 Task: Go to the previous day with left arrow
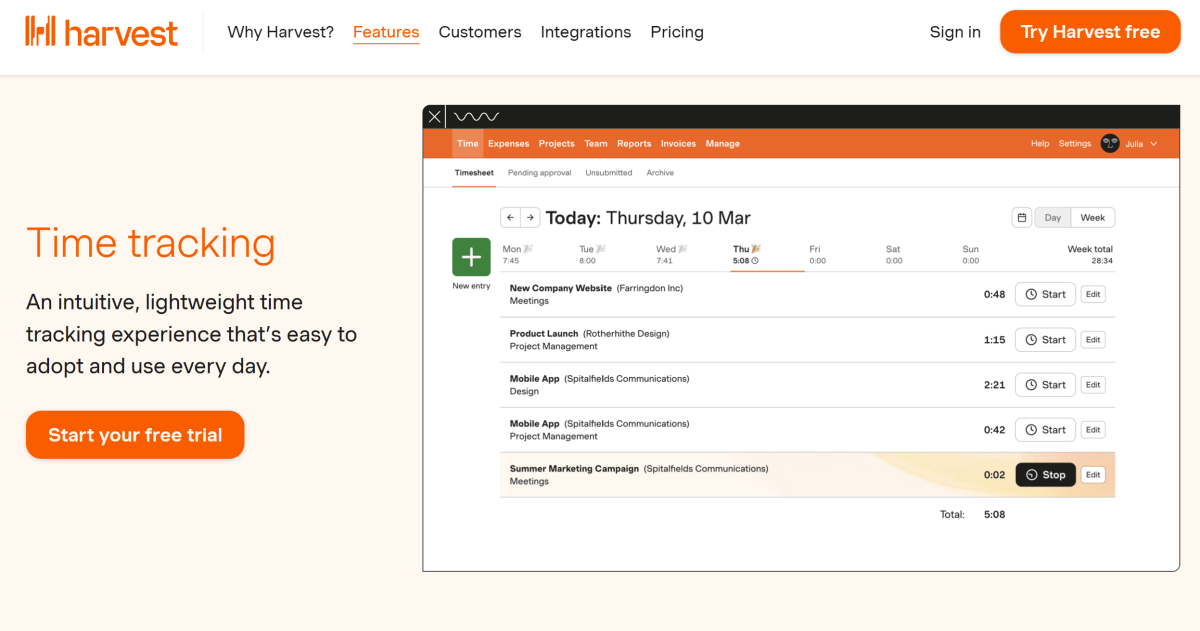(510, 217)
